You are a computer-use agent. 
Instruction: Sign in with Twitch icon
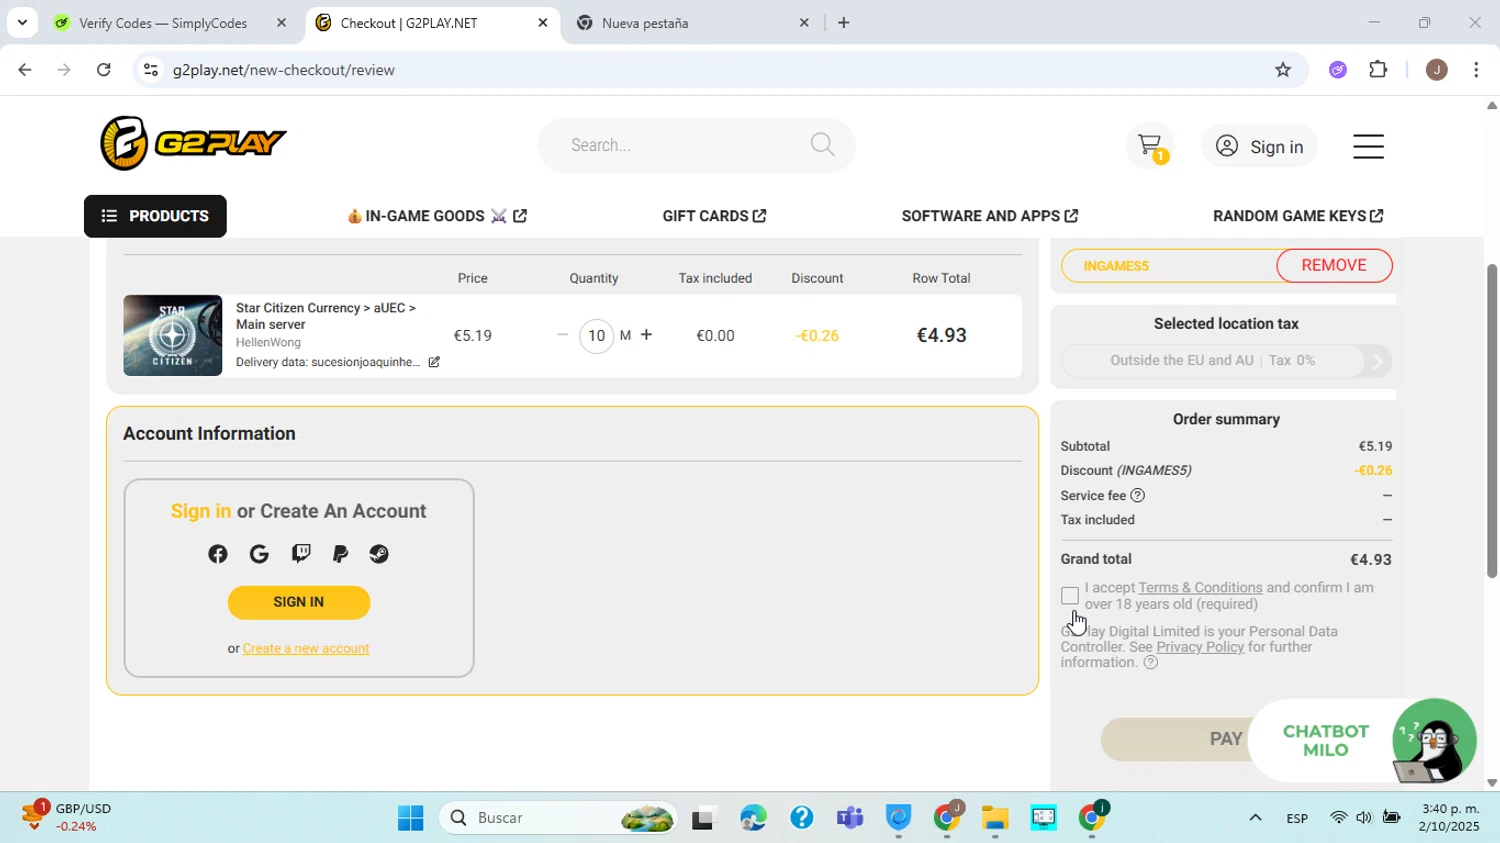301,554
